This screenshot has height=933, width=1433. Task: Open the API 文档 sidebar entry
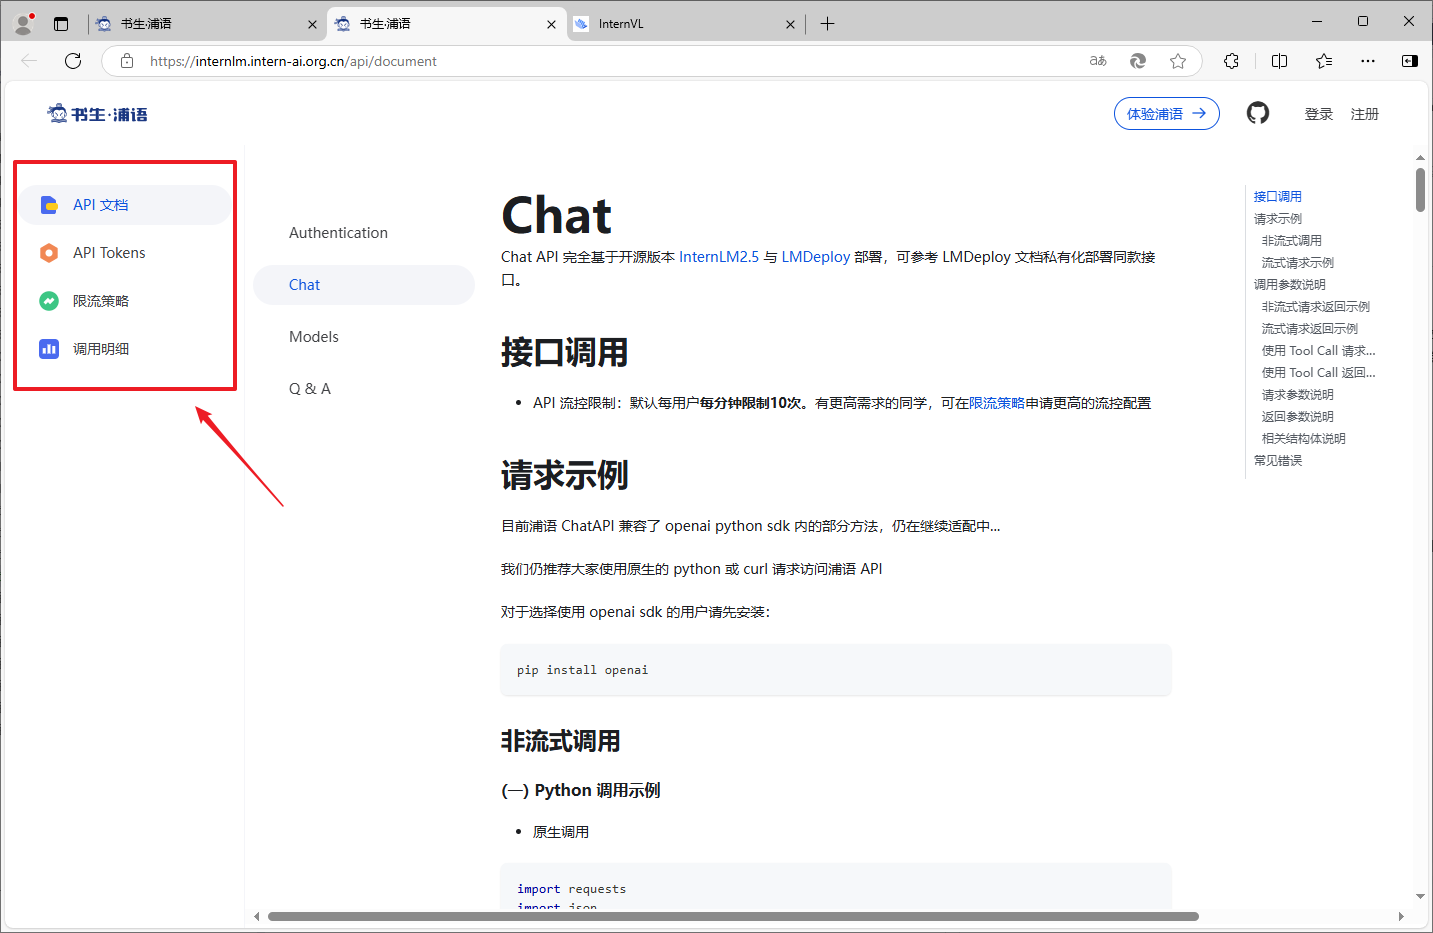click(125, 205)
